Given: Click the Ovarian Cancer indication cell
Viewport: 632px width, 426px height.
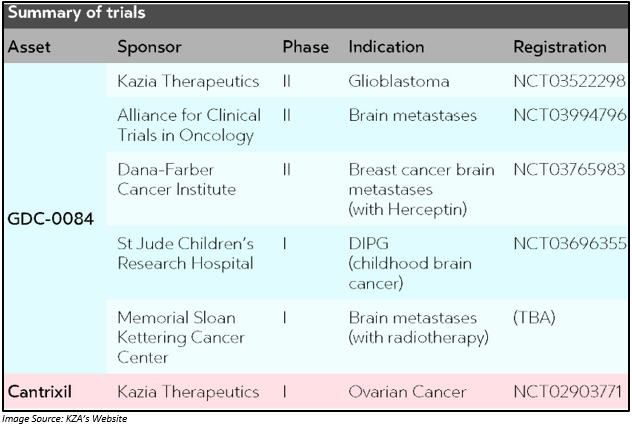Looking at the screenshot, I should click(x=407, y=391).
